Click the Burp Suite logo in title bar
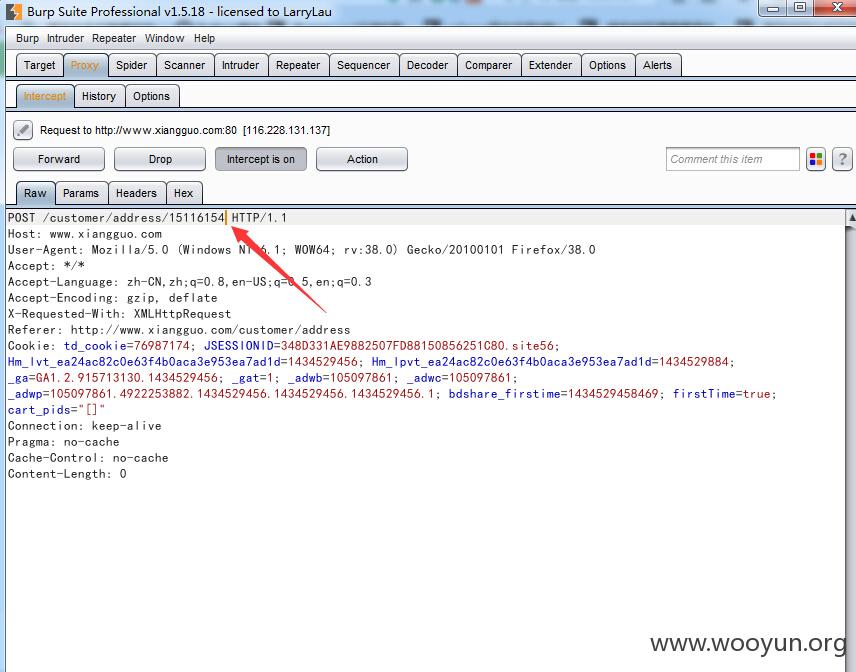Viewport: 856px width, 672px height. click(14, 11)
